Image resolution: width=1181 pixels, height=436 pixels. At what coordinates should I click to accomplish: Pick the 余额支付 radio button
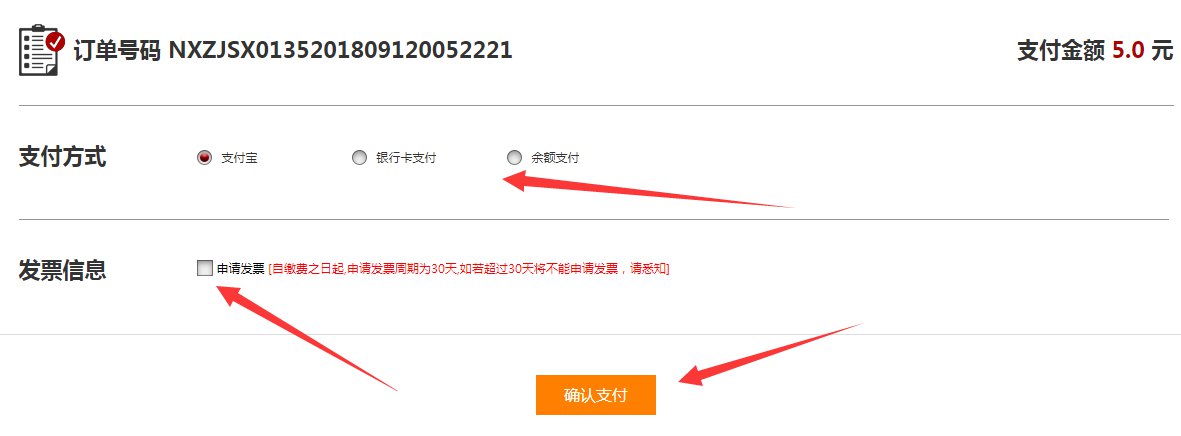[x=514, y=157]
